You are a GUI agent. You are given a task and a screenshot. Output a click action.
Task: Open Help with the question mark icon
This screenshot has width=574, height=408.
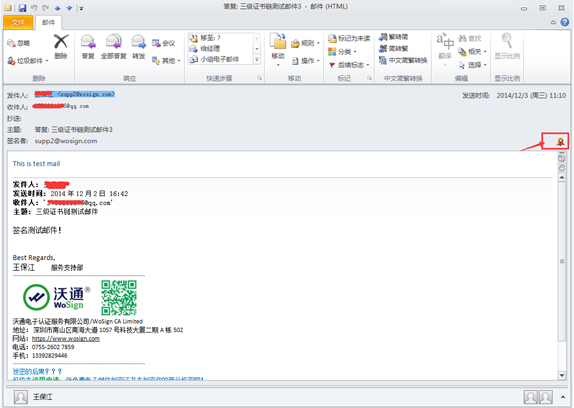(x=565, y=22)
